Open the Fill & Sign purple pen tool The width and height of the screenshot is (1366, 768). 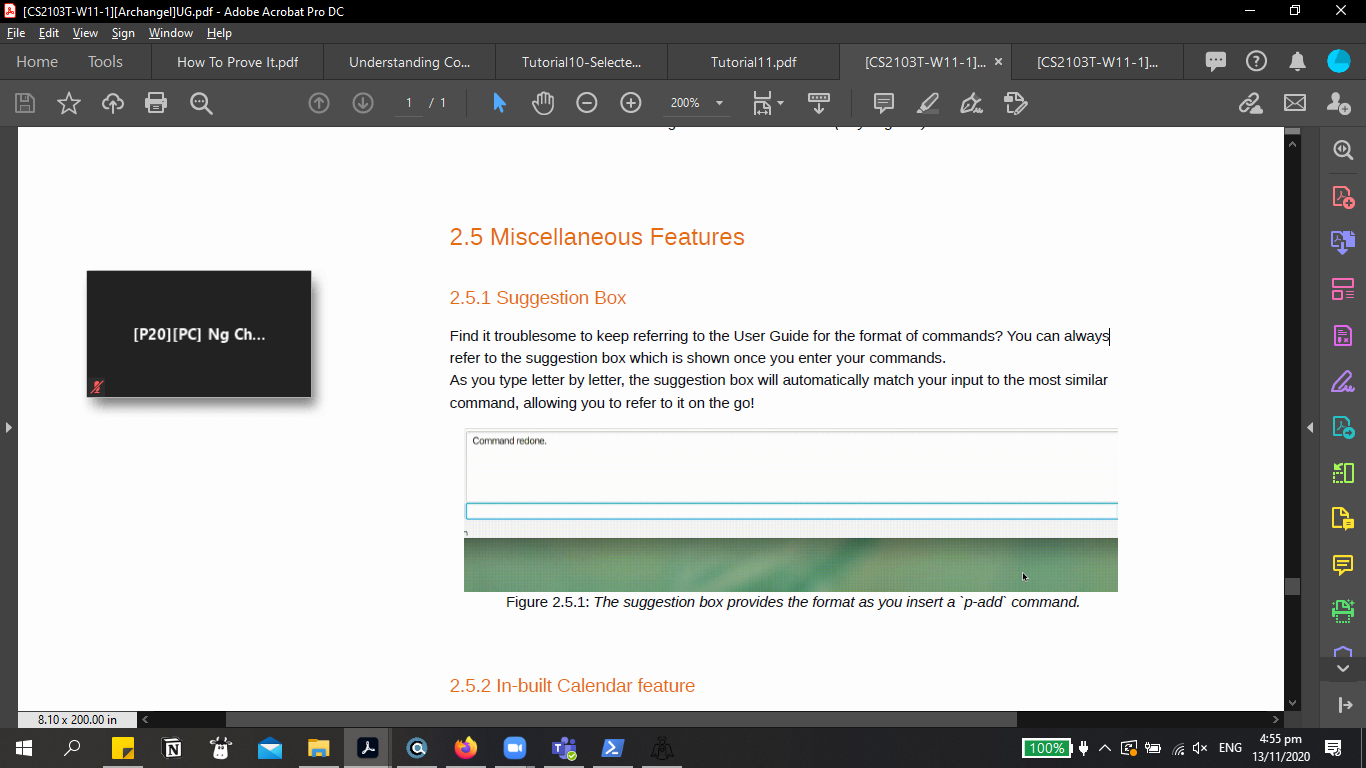(1343, 382)
